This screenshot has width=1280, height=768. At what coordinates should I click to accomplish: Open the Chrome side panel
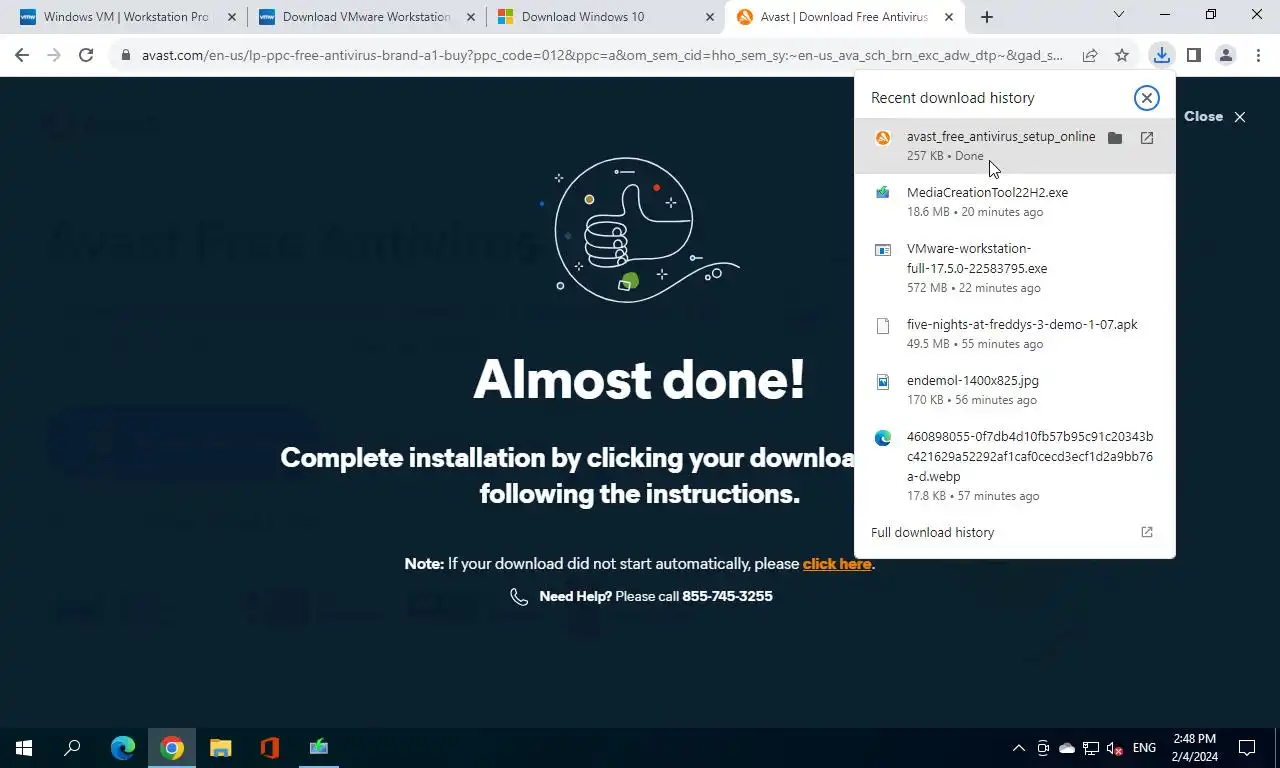tap(1193, 56)
